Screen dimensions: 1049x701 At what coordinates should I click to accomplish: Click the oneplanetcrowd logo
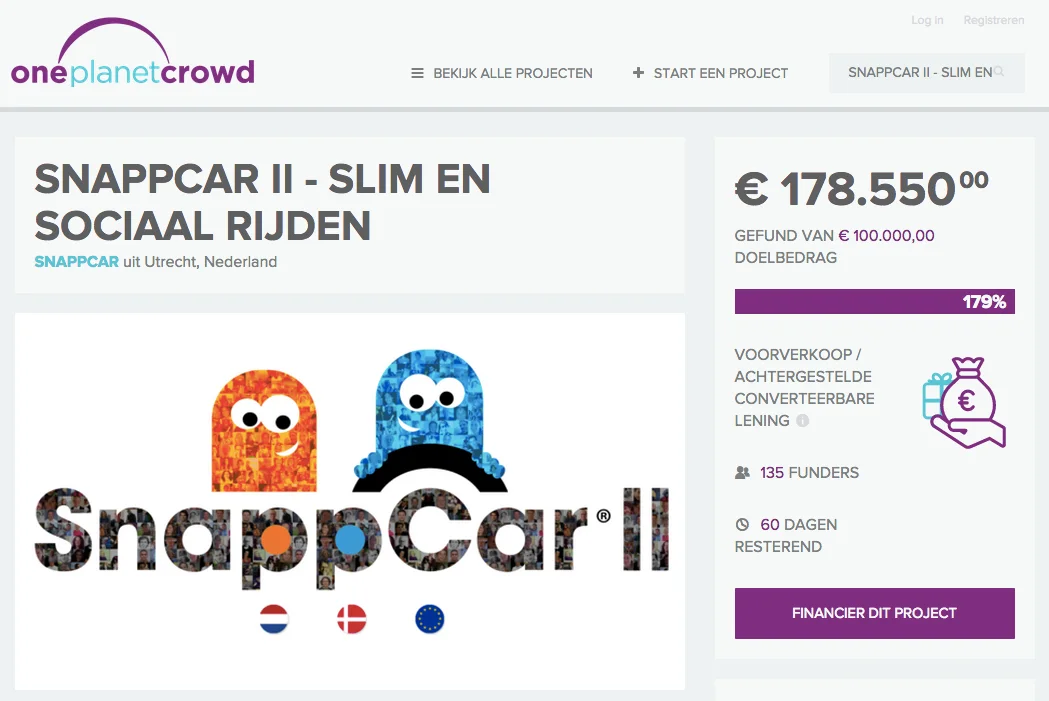132,53
